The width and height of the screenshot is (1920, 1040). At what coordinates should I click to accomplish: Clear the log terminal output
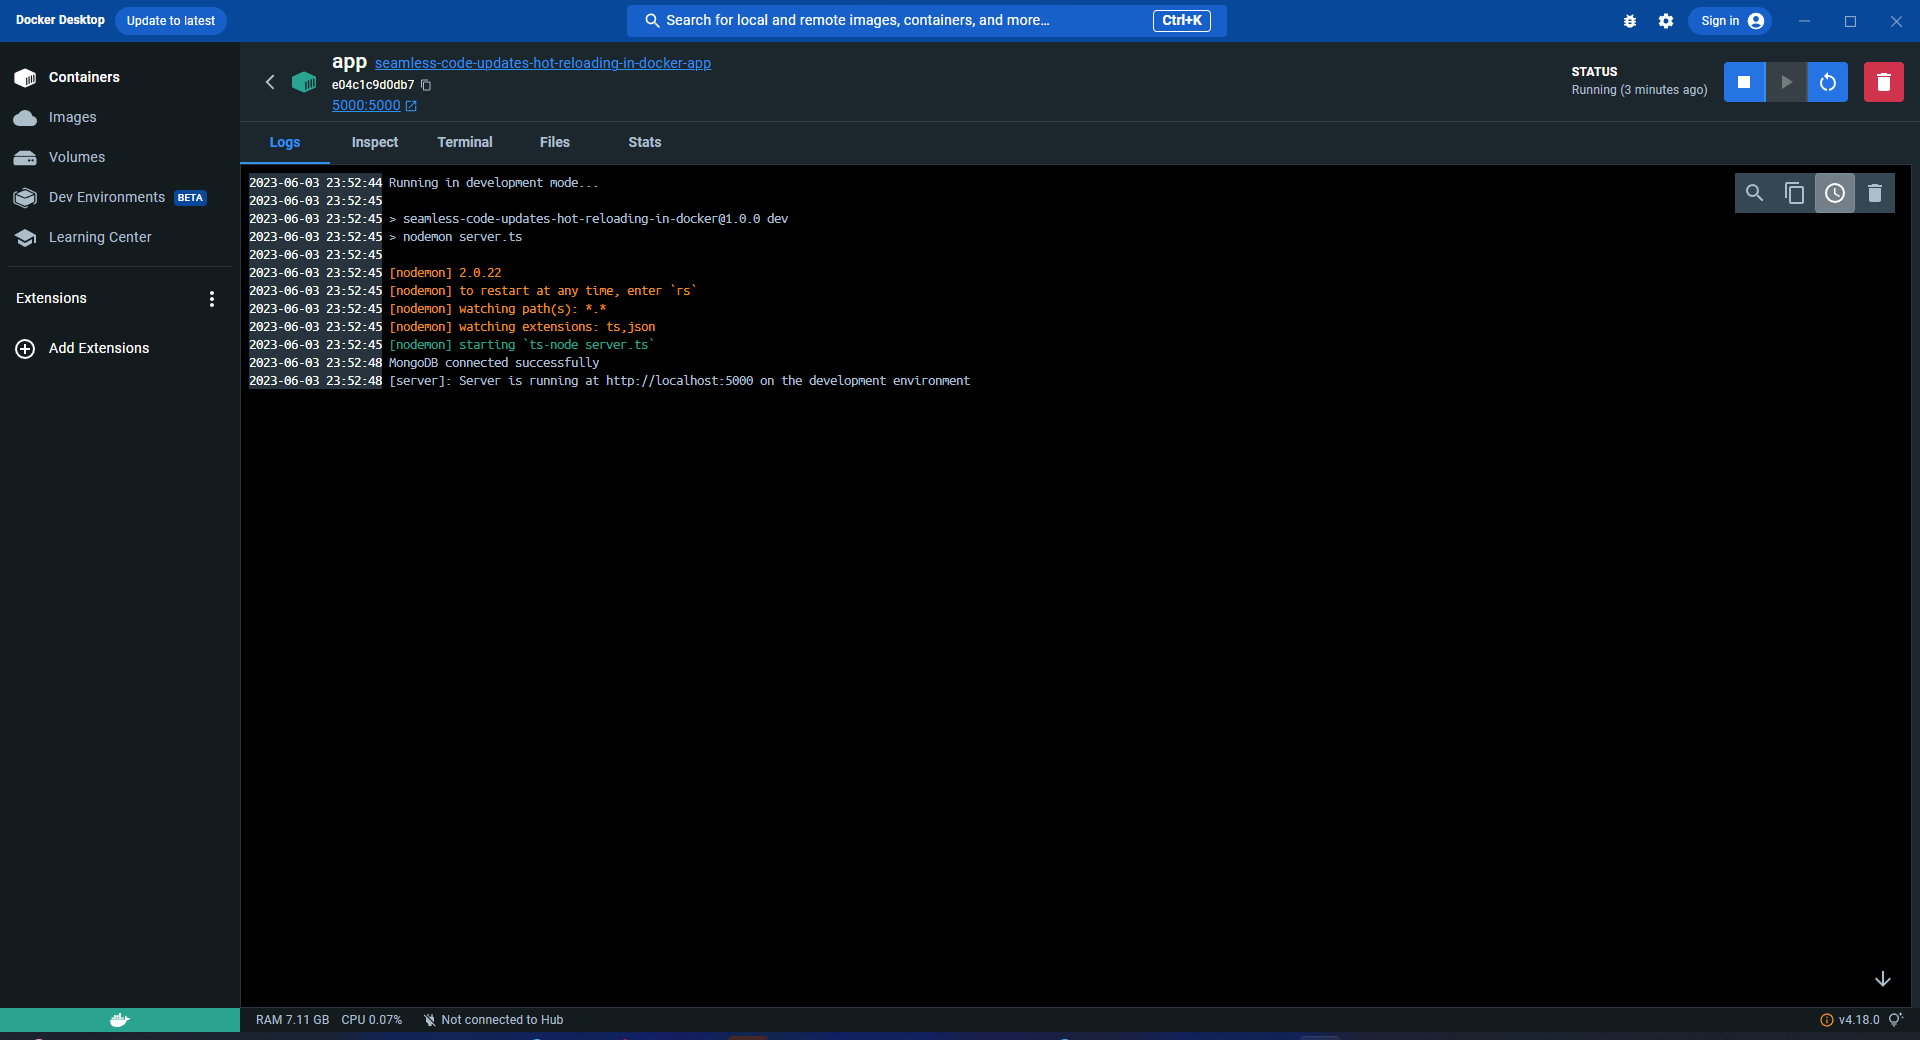pyautogui.click(x=1875, y=193)
